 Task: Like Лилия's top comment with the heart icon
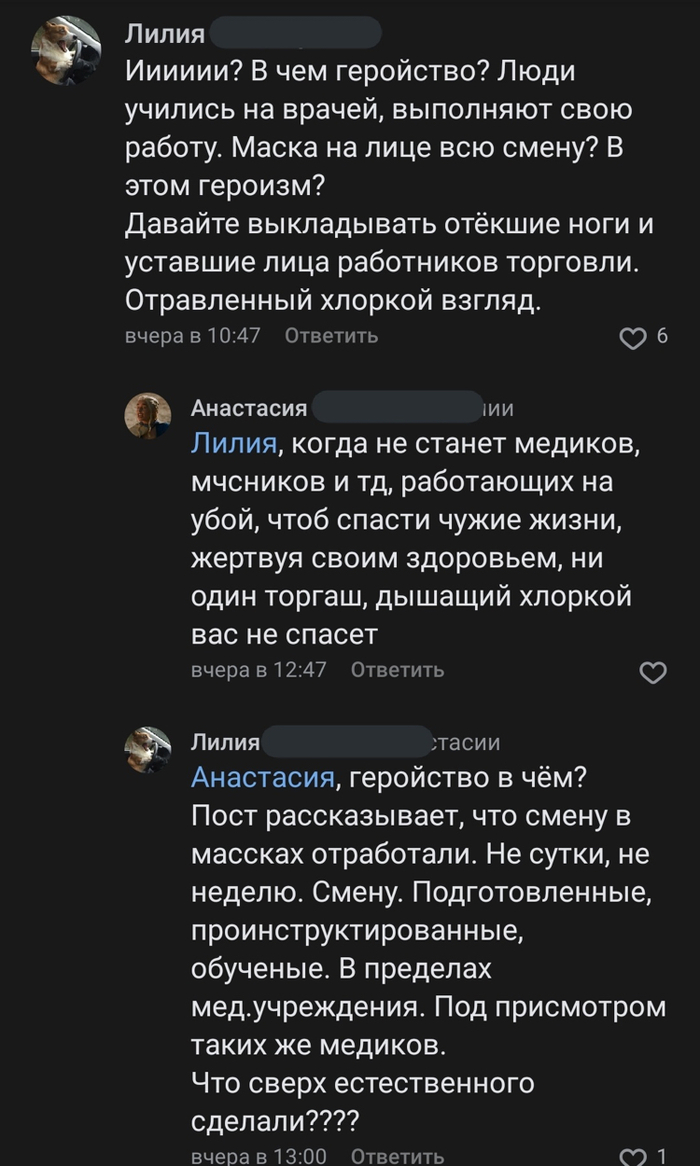click(x=633, y=339)
